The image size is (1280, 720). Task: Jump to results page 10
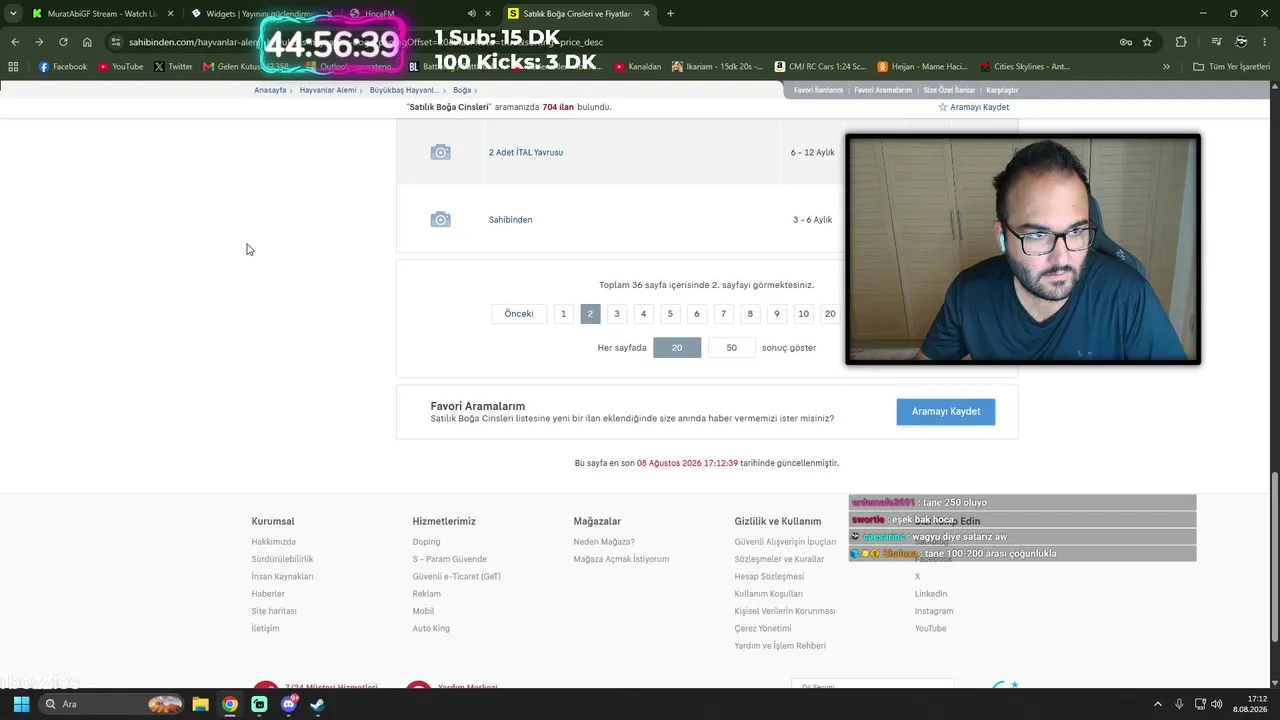[x=803, y=314]
